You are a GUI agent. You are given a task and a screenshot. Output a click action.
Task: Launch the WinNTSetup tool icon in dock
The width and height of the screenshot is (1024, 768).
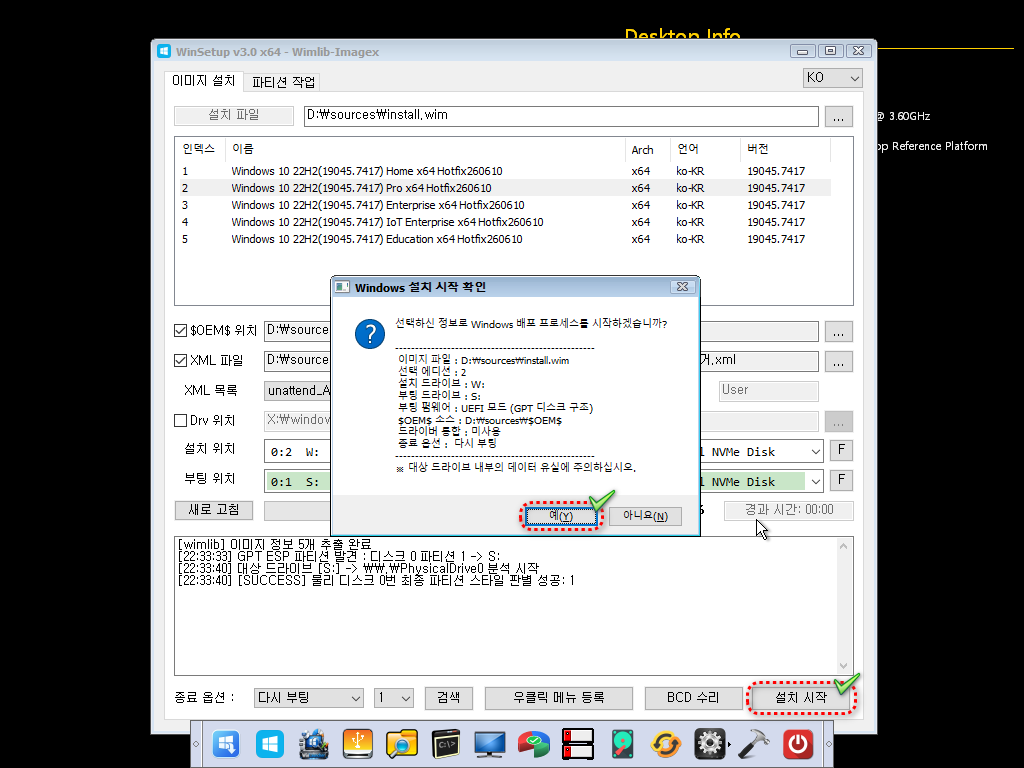pyautogui.click(x=313, y=744)
